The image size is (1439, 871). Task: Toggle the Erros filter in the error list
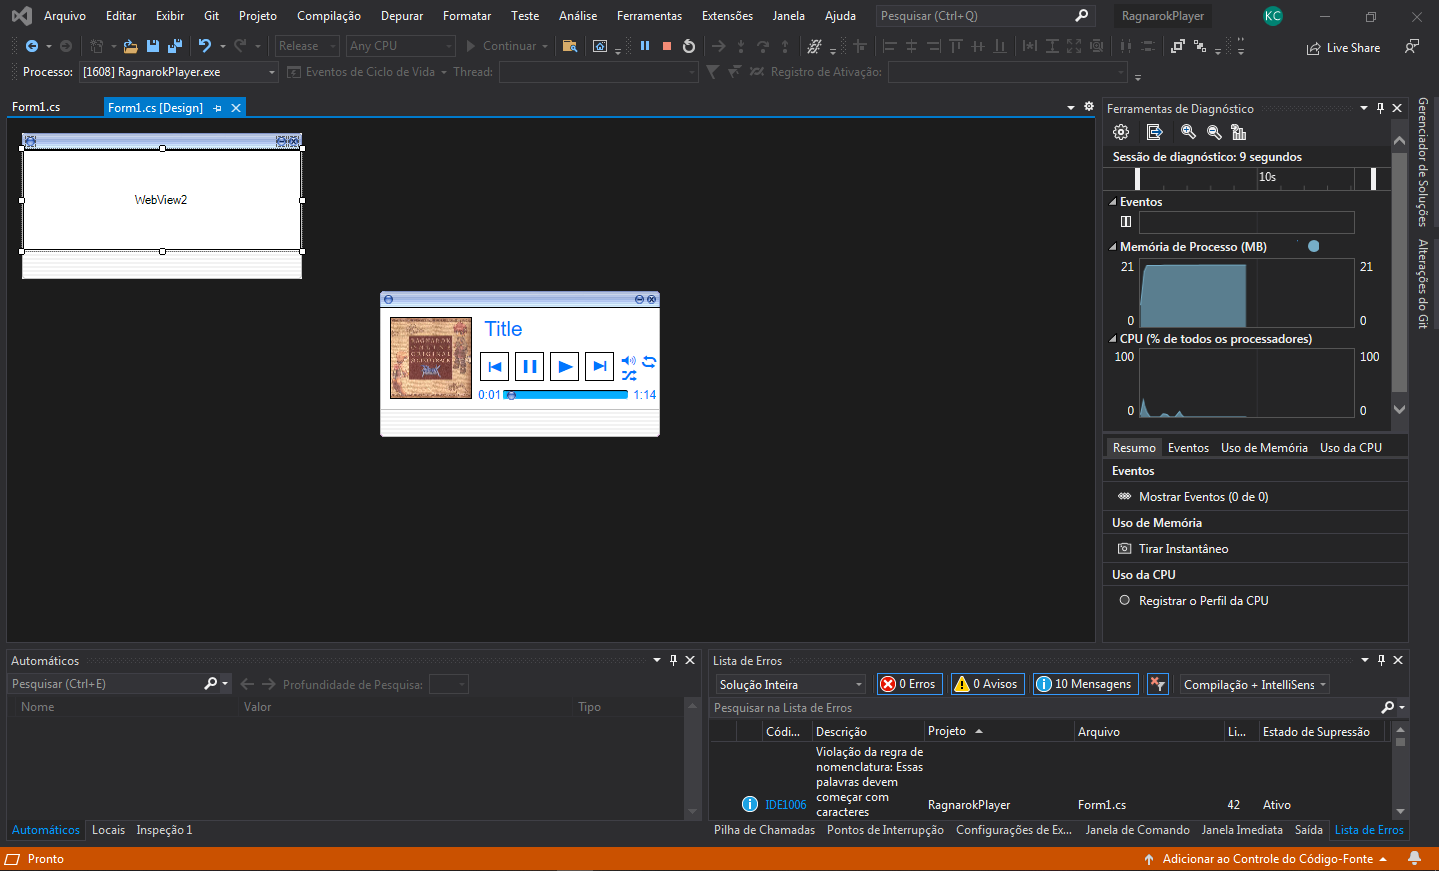(909, 684)
